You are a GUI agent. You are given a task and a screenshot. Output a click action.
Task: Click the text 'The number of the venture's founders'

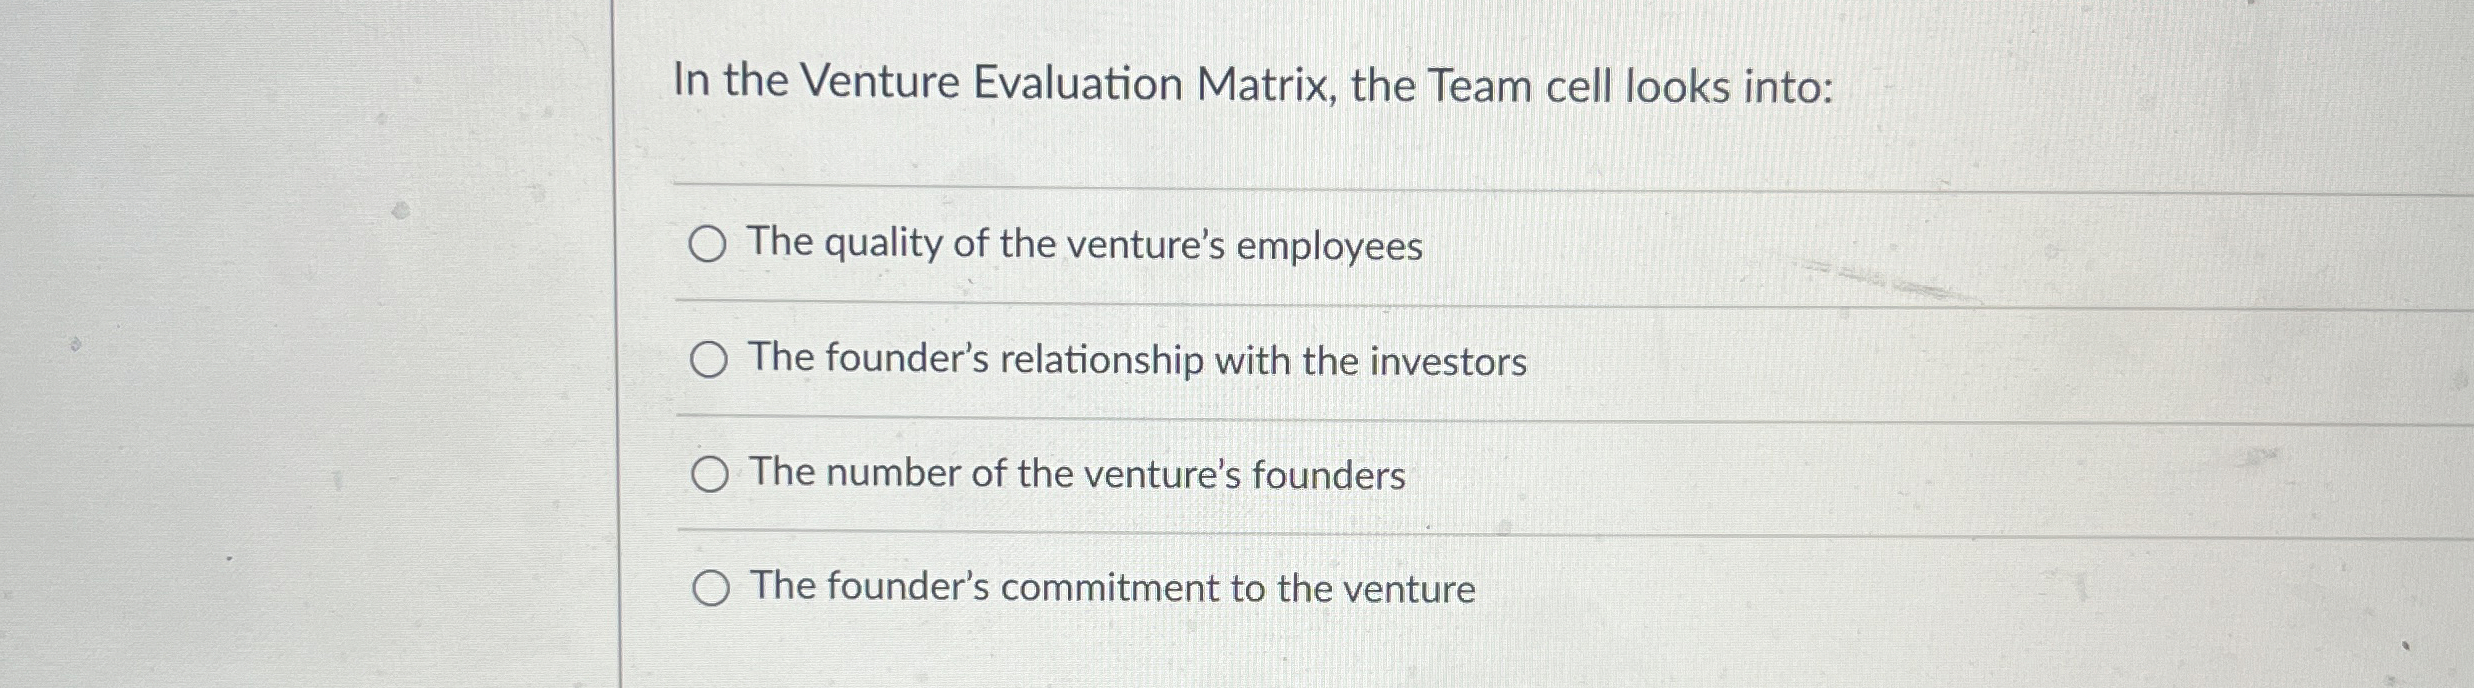[1075, 475]
